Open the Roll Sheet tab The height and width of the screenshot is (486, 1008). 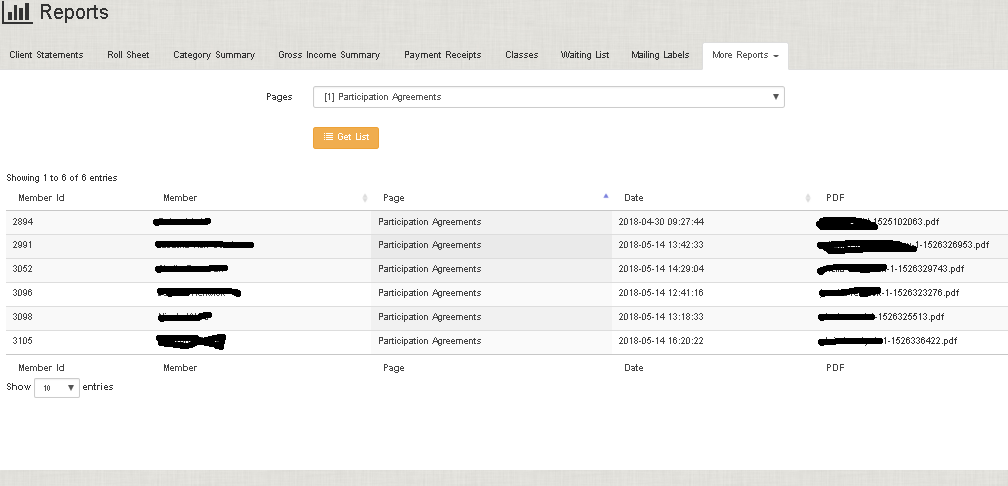coord(128,55)
